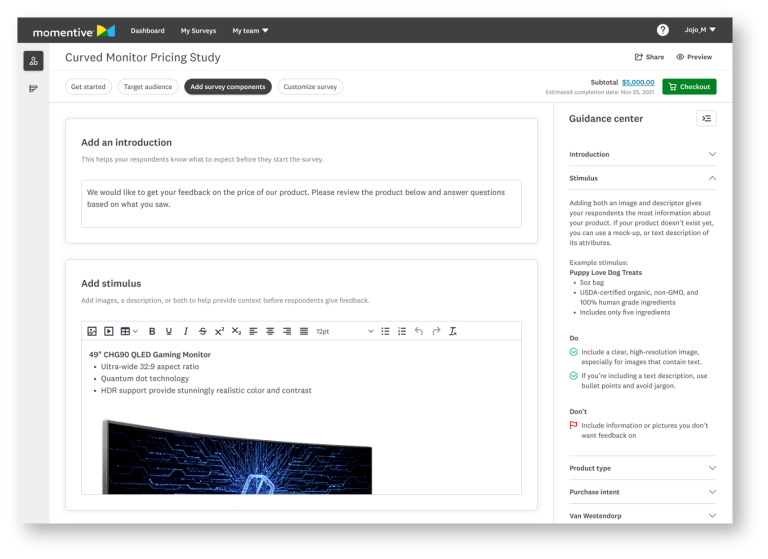Open My Surveys in top navigation
Screen dimensions: 768x559
click(198, 30)
